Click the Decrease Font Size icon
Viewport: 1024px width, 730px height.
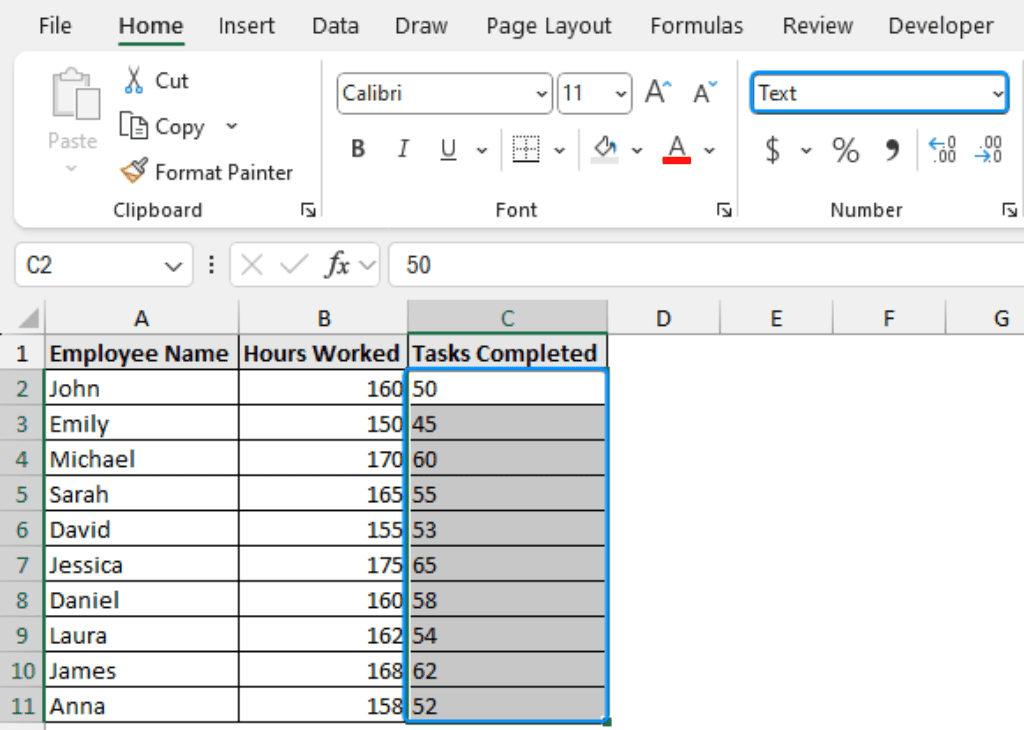coord(705,93)
